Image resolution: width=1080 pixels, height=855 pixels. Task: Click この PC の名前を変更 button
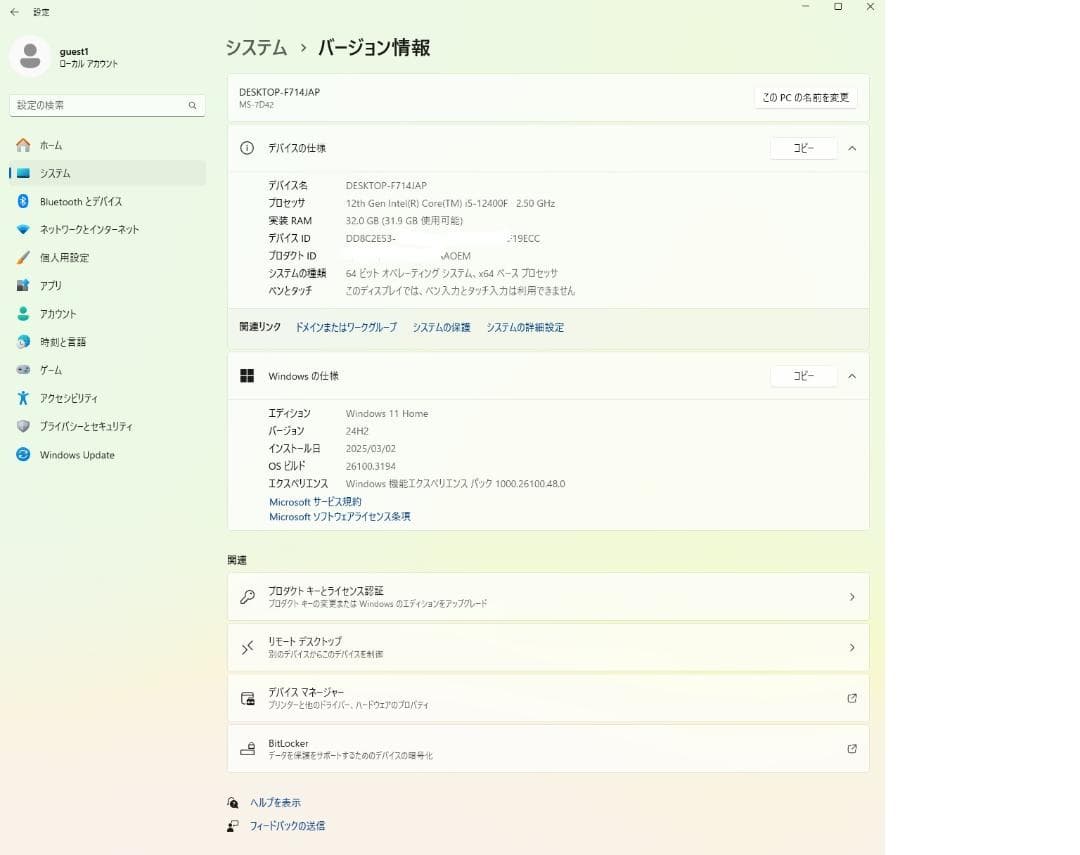805,97
